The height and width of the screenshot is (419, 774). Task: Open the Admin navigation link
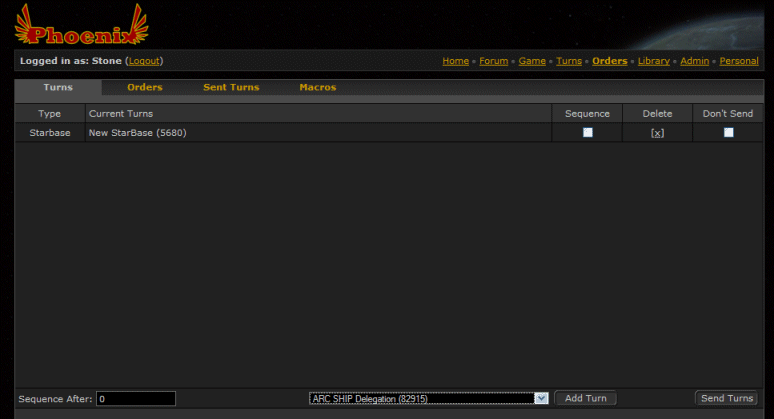(695, 61)
